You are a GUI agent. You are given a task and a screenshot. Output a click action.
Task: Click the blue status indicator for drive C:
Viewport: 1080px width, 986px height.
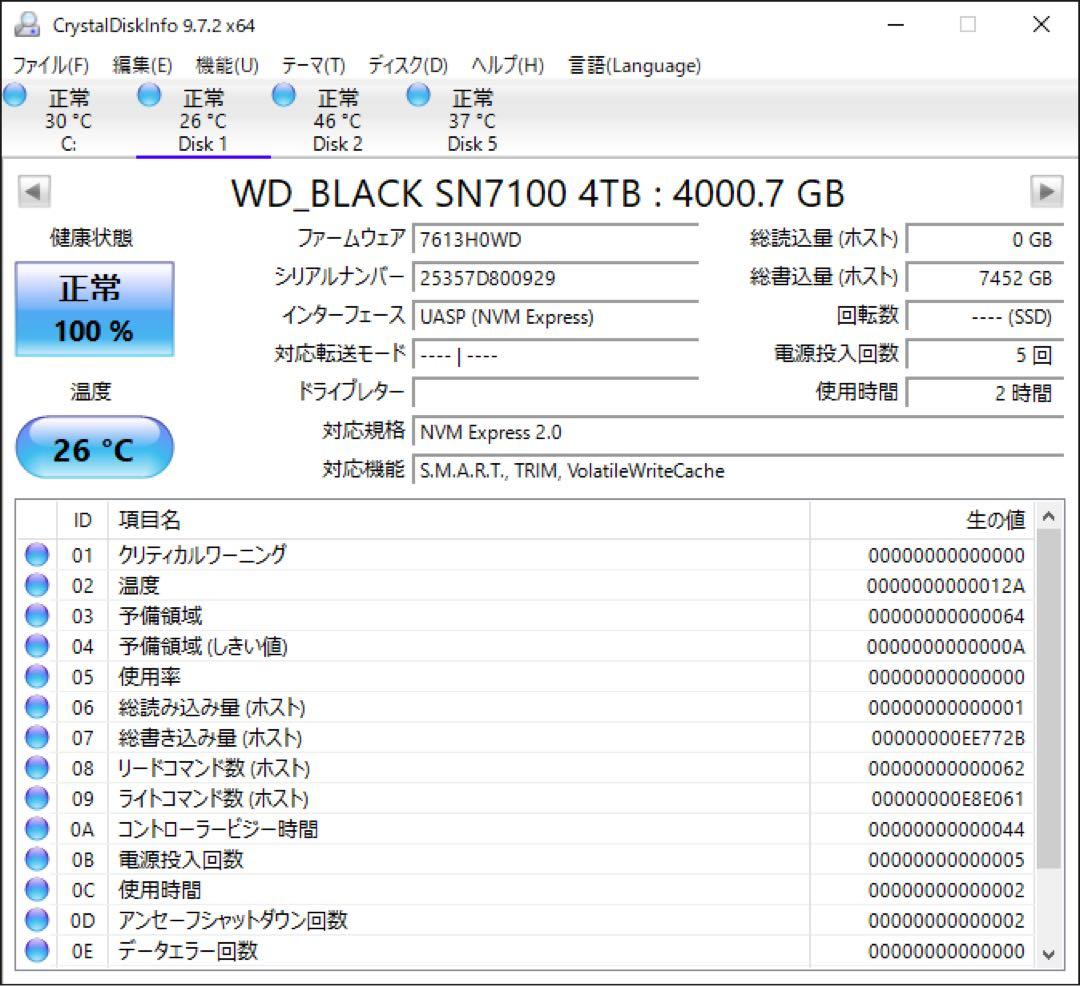(x=14, y=95)
